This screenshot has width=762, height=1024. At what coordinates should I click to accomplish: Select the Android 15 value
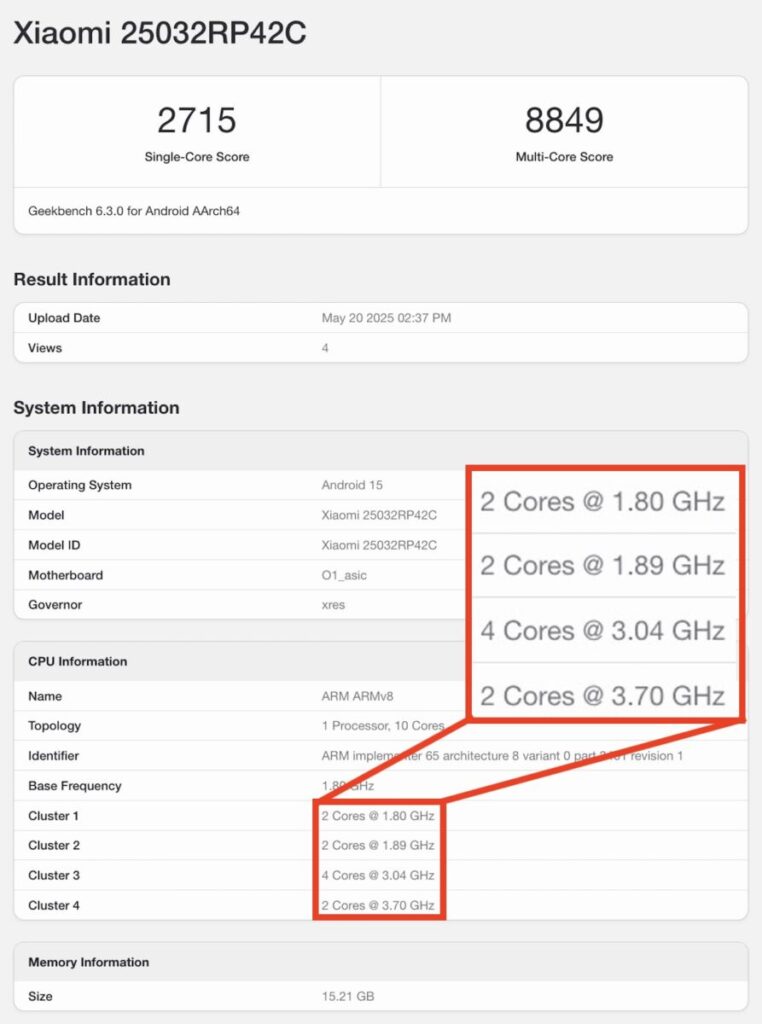coord(352,485)
